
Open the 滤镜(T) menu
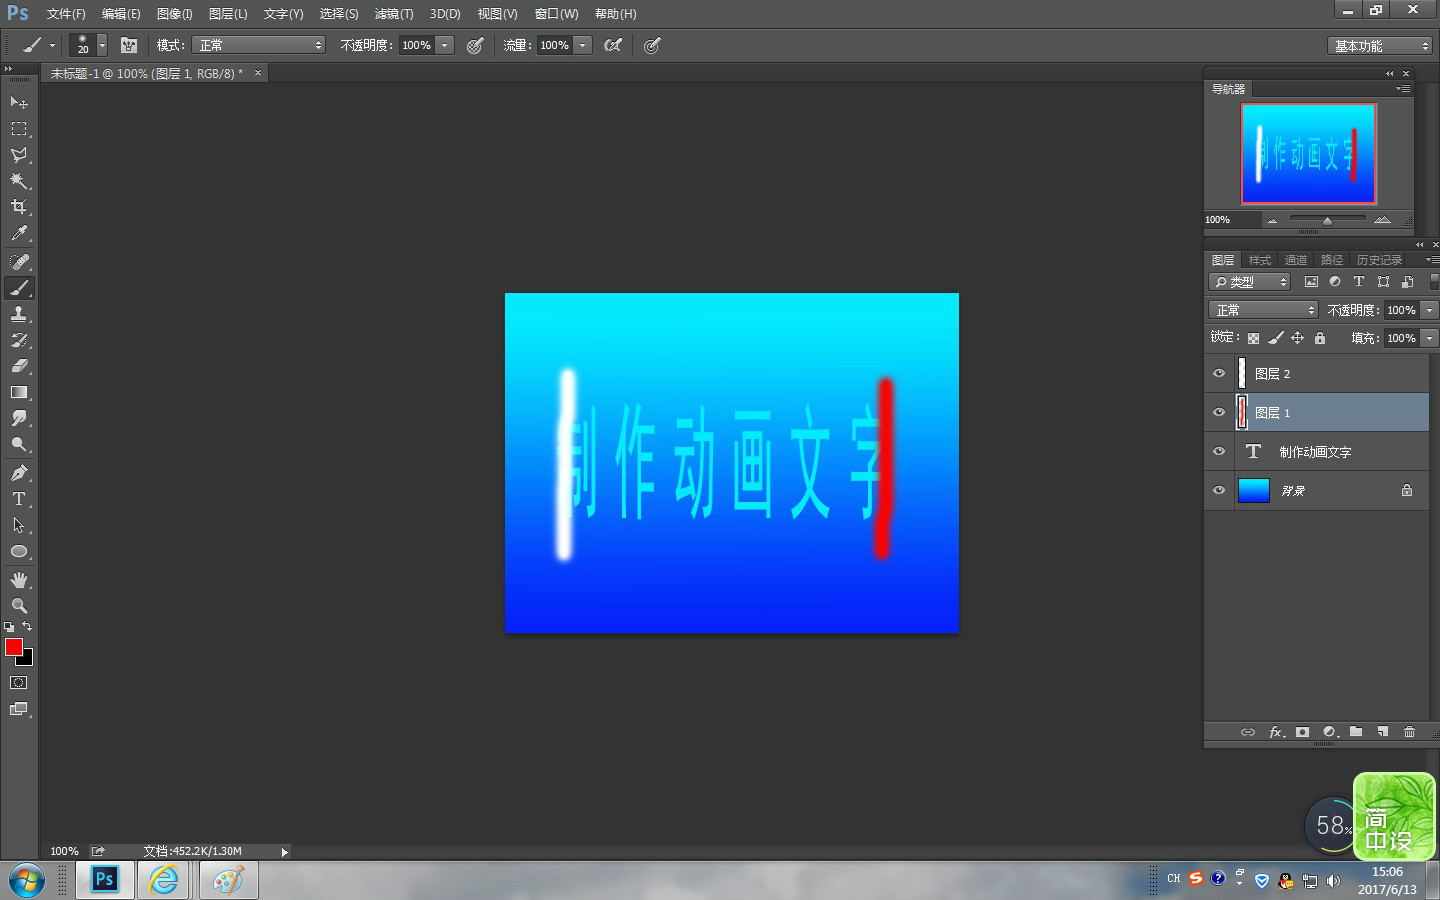pyautogui.click(x=394, y=14)
